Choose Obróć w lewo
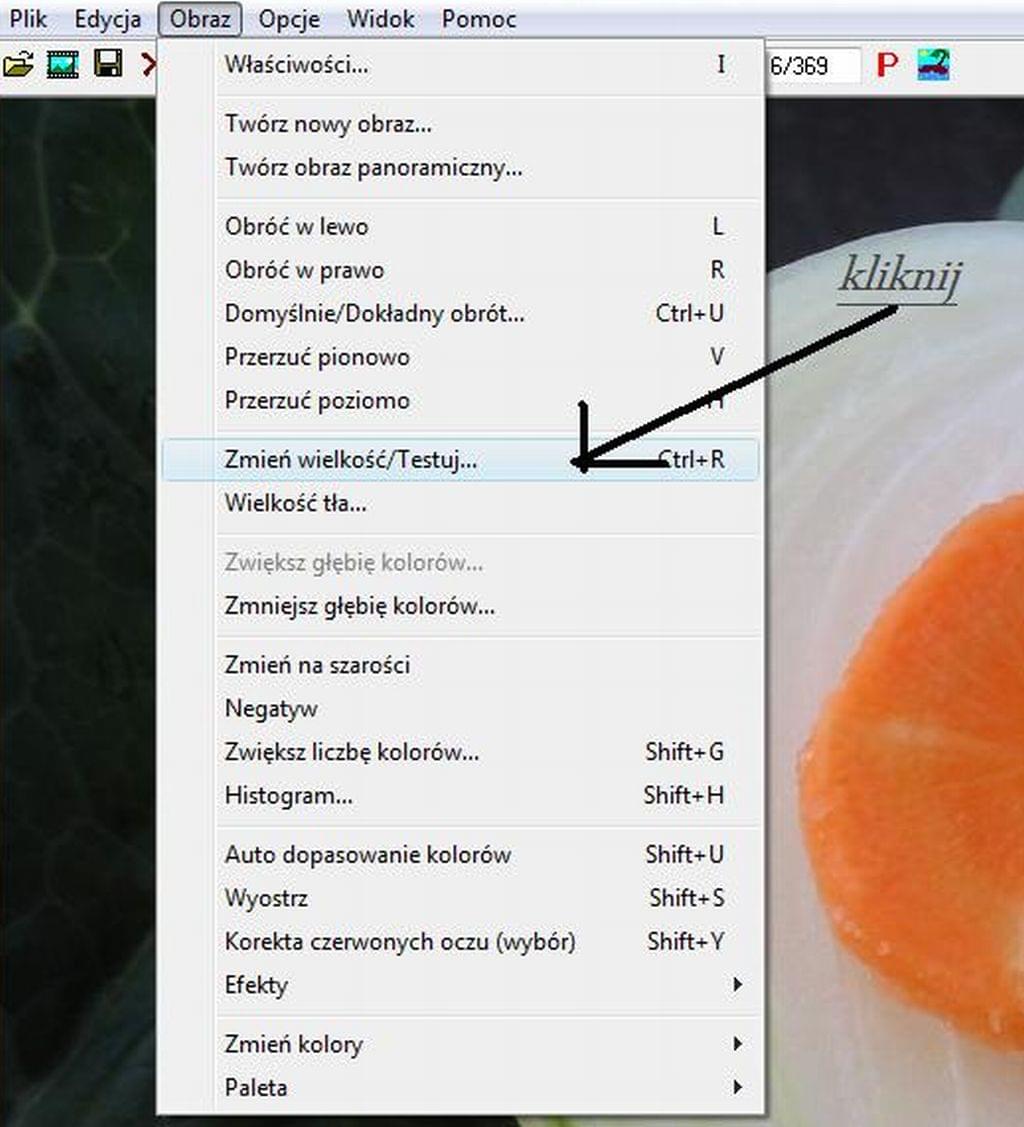 [x=460, y=226]
